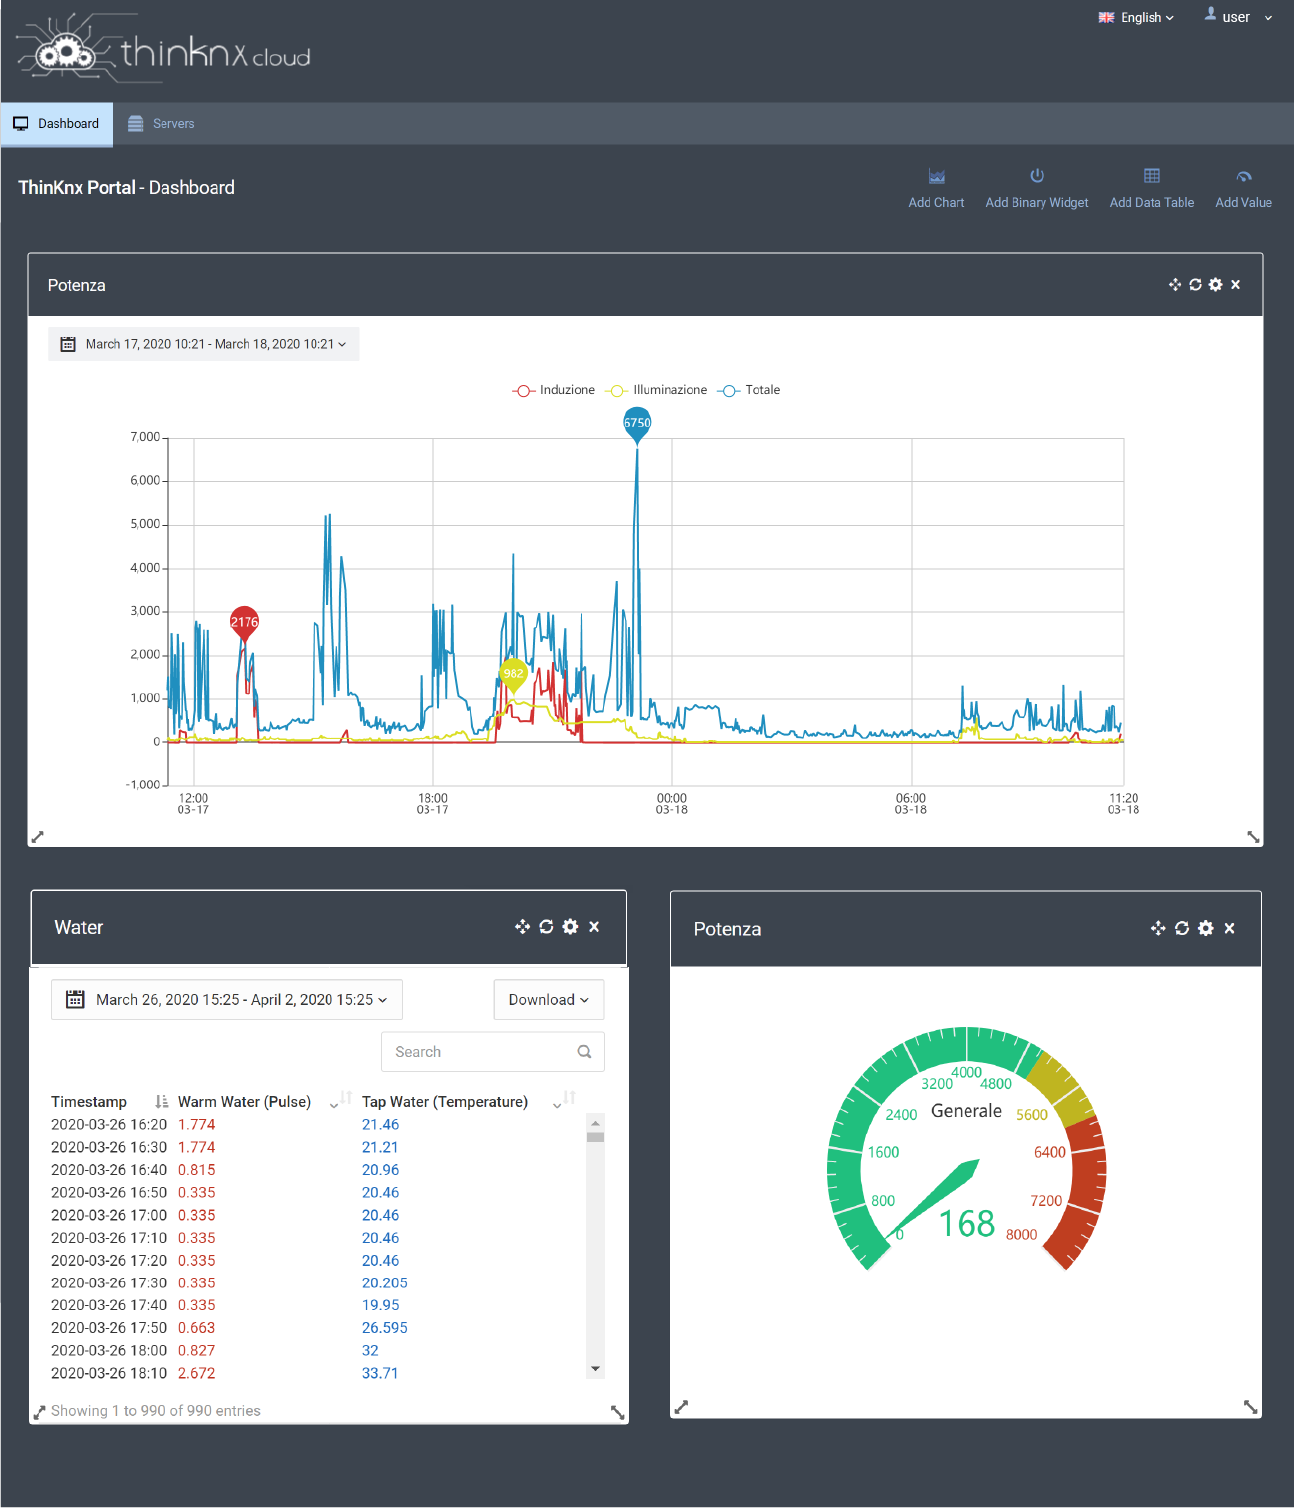
Task: Click the Add Binary Widget icon
Action: [1036, 176]
